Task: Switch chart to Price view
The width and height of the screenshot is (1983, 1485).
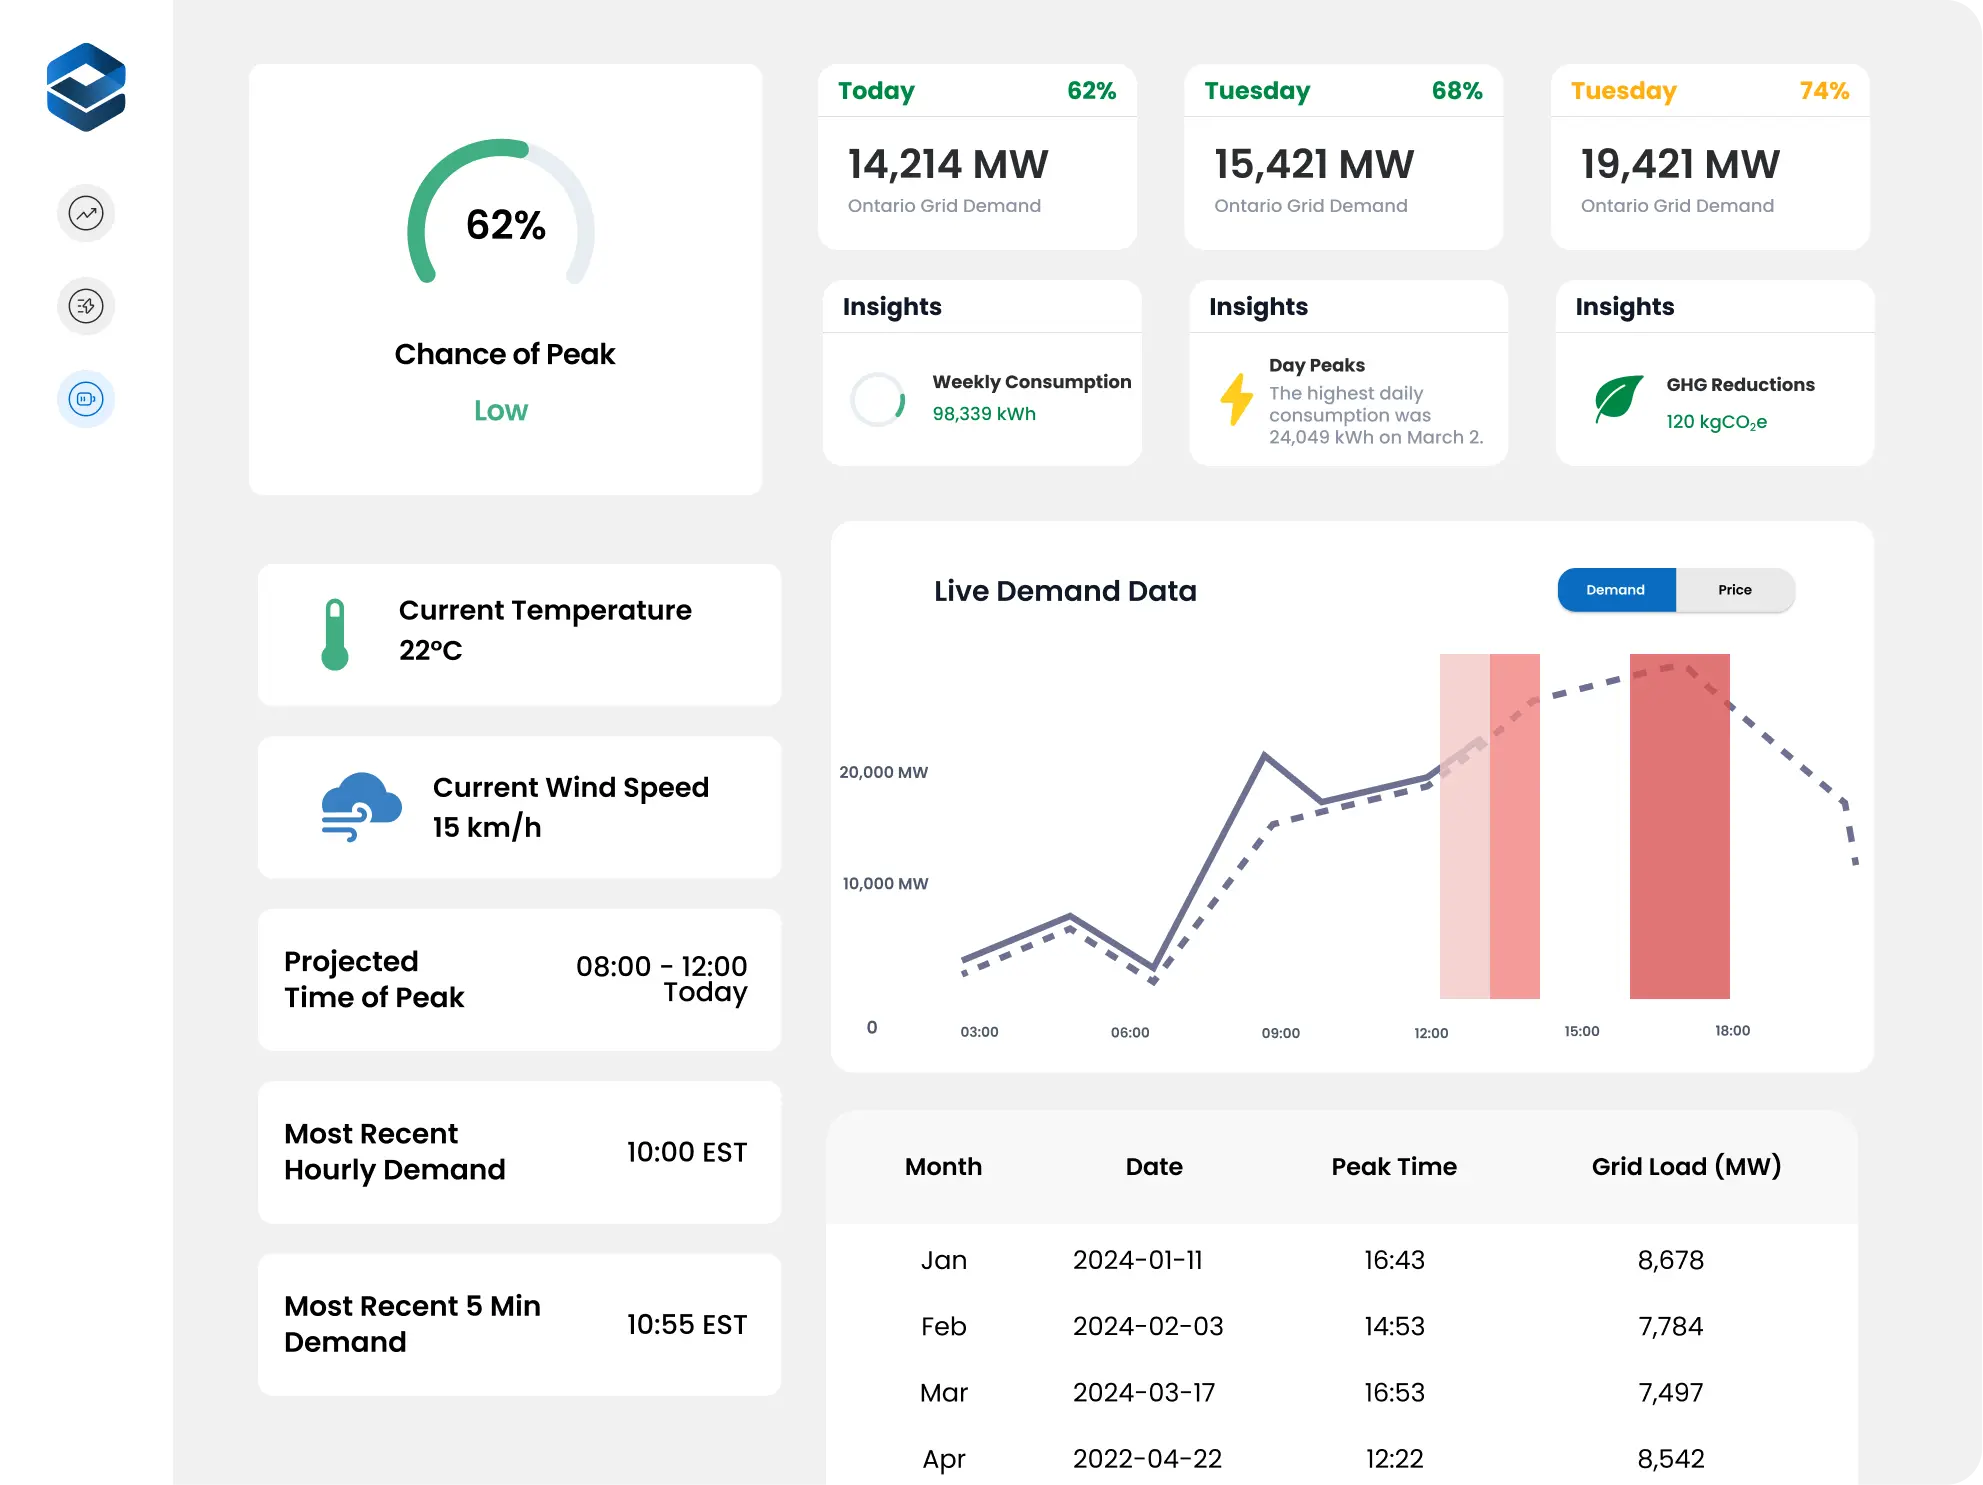Action: (1735, 590)
